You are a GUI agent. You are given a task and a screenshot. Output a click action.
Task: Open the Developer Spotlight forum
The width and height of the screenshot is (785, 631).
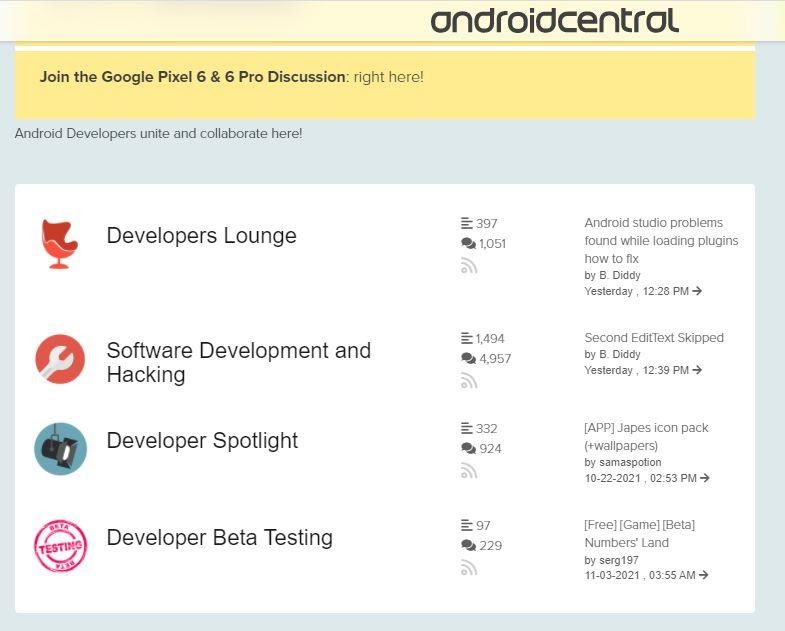[x=202, y=441]
